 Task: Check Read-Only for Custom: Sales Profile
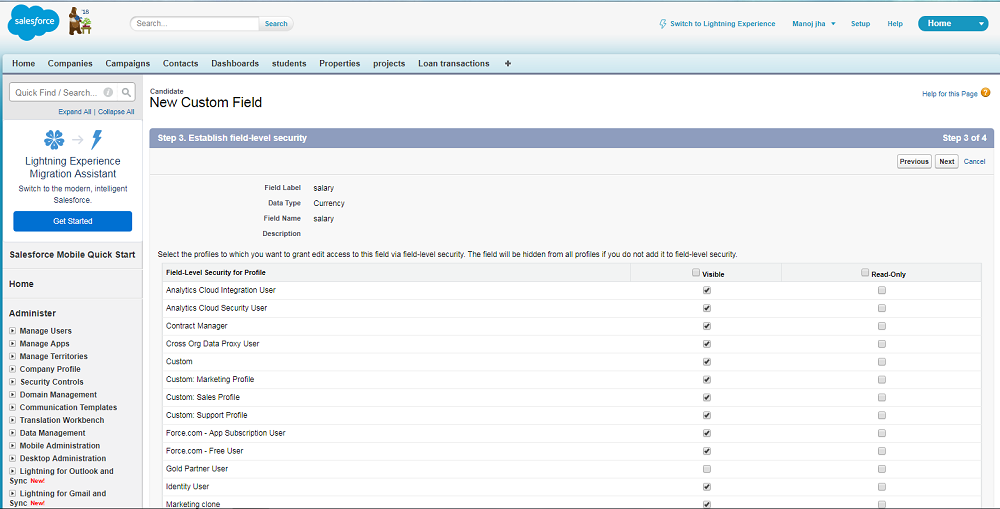pyautogui.click(x=881, y=397)
